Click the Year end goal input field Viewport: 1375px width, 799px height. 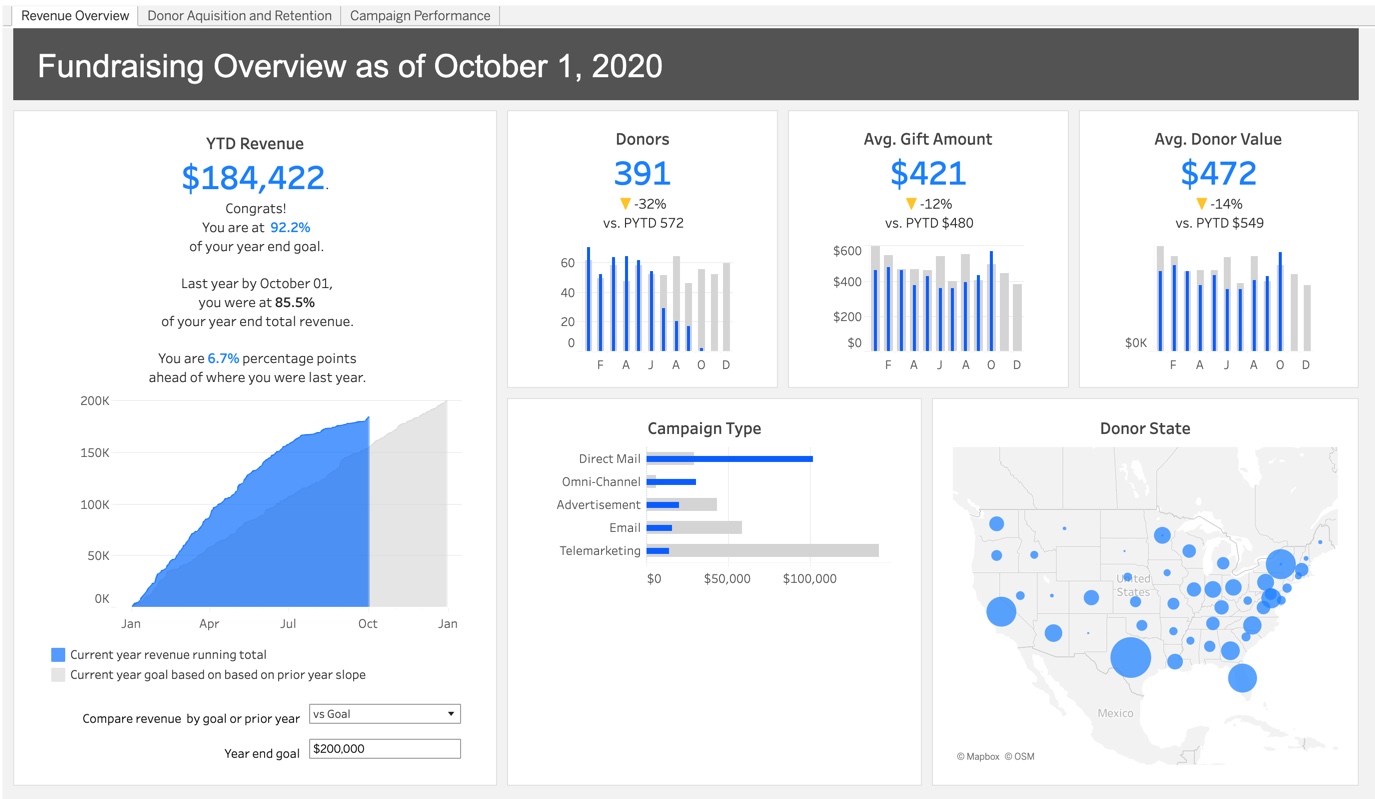385,748
